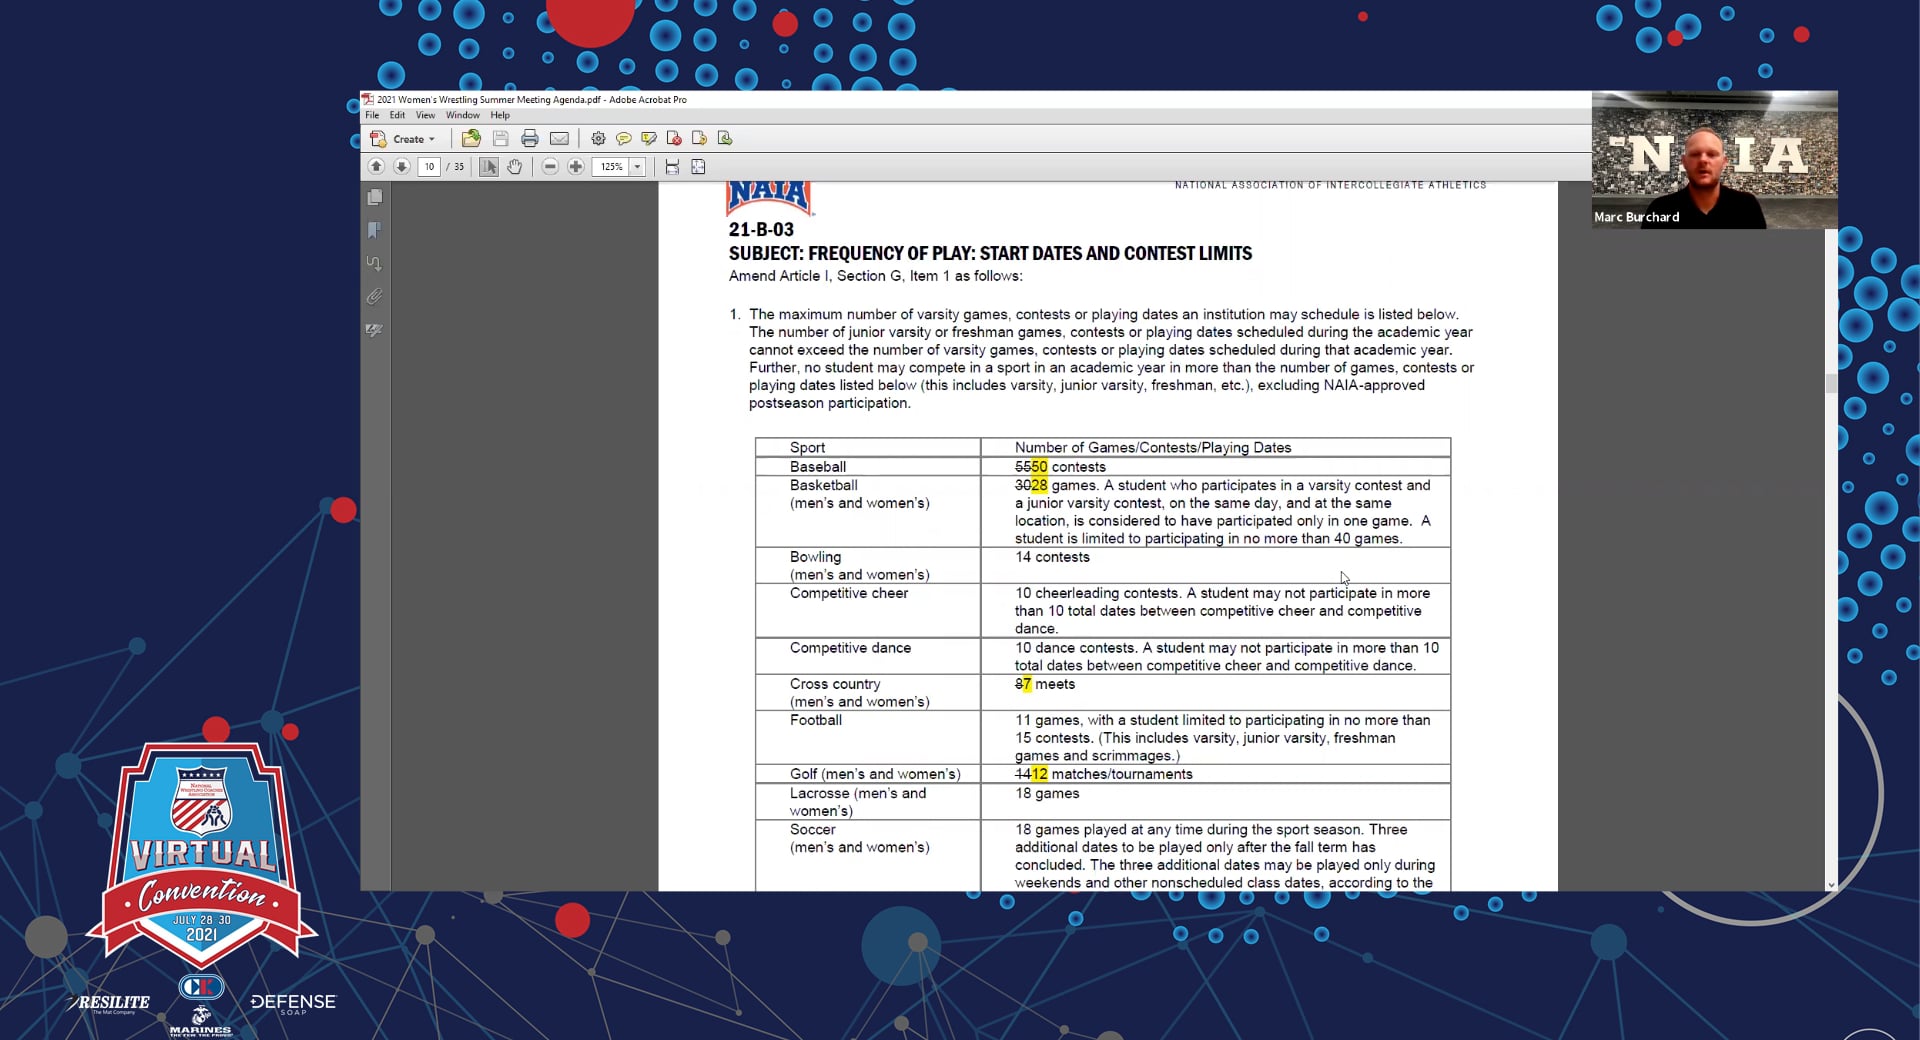Click the Delete Page icon
The image size is (1920, 1040).
click(x=674, y=139)
